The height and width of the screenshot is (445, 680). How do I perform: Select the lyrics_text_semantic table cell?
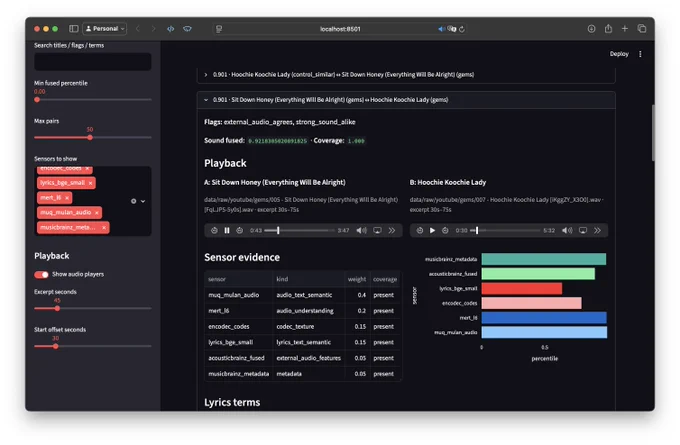pos(308,342)
